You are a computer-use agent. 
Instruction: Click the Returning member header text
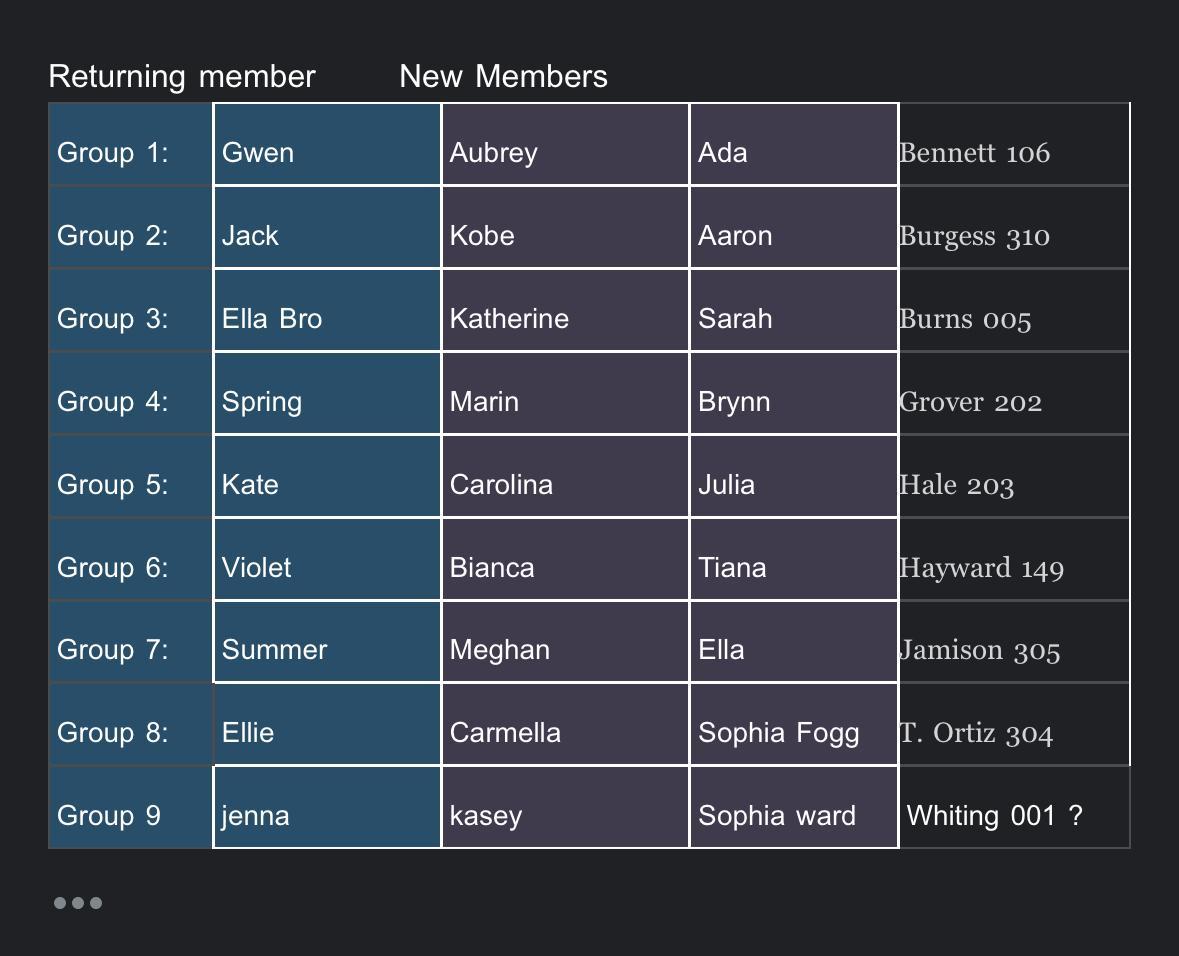tap(182, 77)
